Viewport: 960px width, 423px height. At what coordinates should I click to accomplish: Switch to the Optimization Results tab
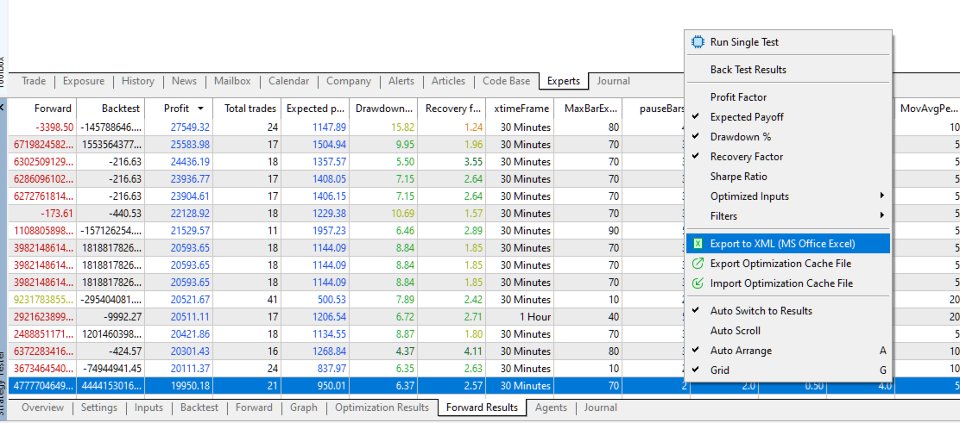click(382, 408)
